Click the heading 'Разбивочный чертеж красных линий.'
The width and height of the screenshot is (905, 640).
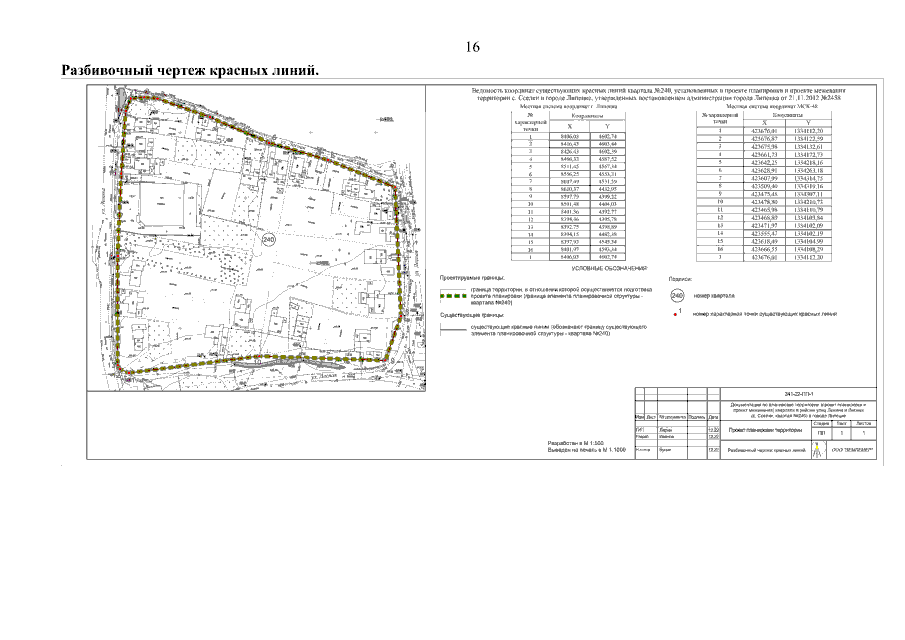click(x=190, y=71)
